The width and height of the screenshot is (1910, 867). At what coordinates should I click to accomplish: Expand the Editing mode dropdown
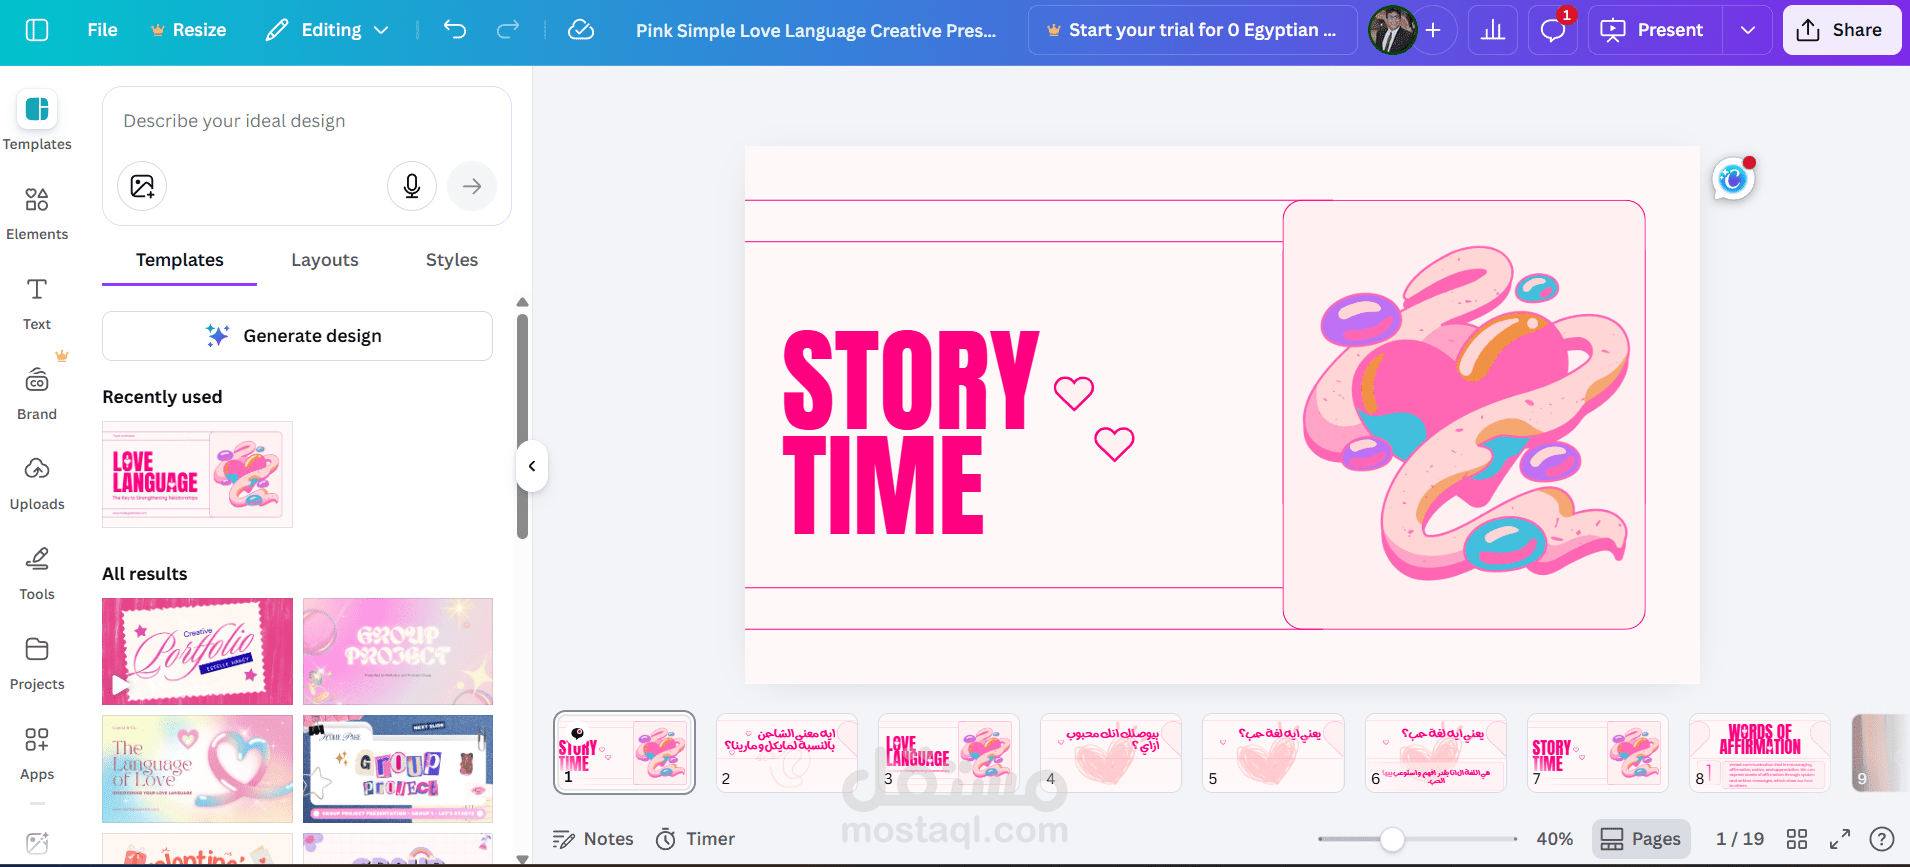pos(327,30)
